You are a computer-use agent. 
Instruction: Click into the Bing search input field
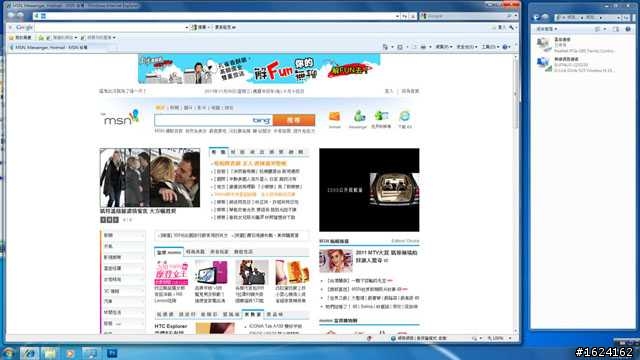[203, 120]
